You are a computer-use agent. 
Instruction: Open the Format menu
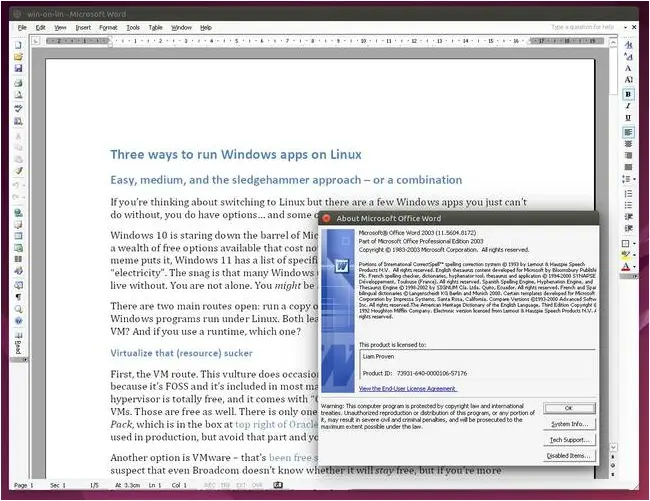pos(108,27)
